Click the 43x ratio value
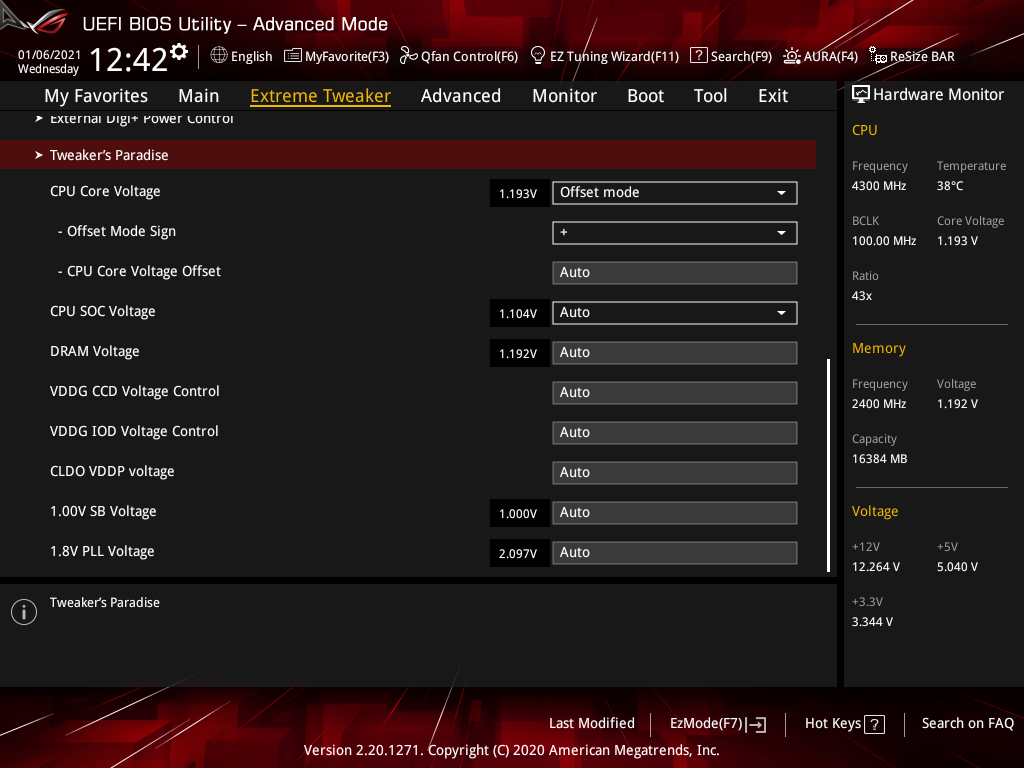1024x768 pixels. tap(862, 295)
